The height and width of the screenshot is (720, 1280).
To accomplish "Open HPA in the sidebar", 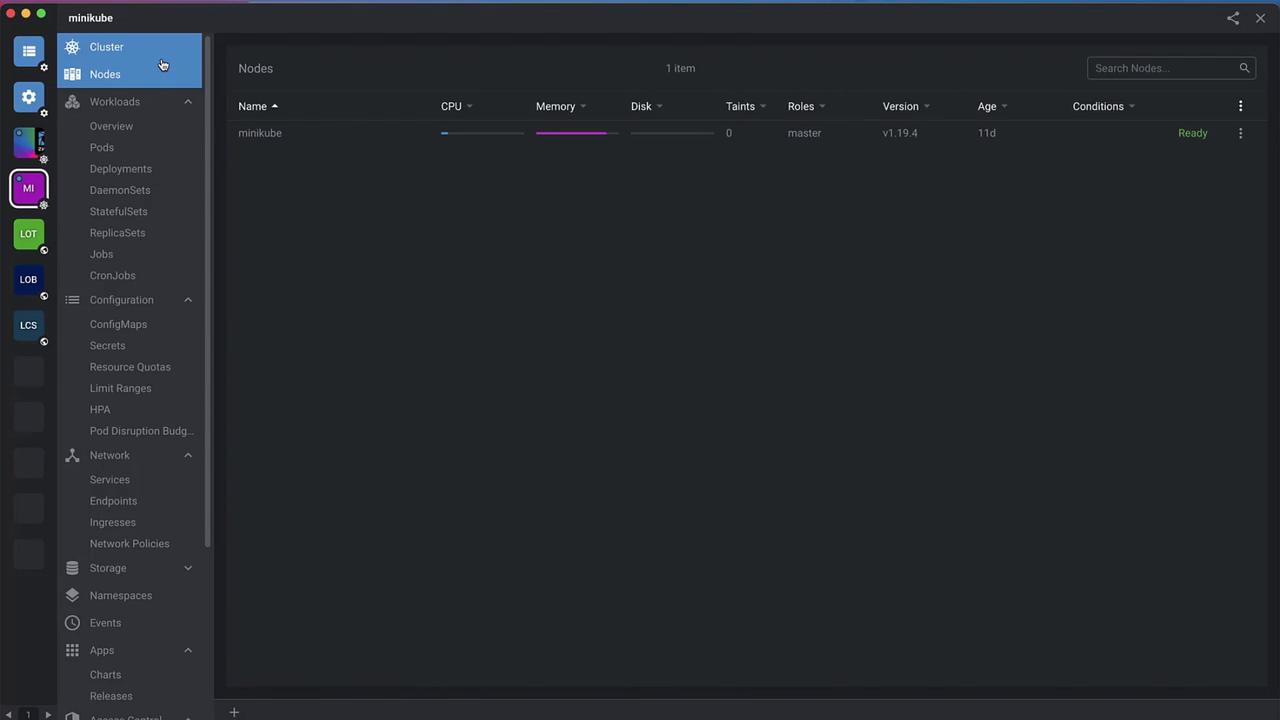I will [100, 410].
